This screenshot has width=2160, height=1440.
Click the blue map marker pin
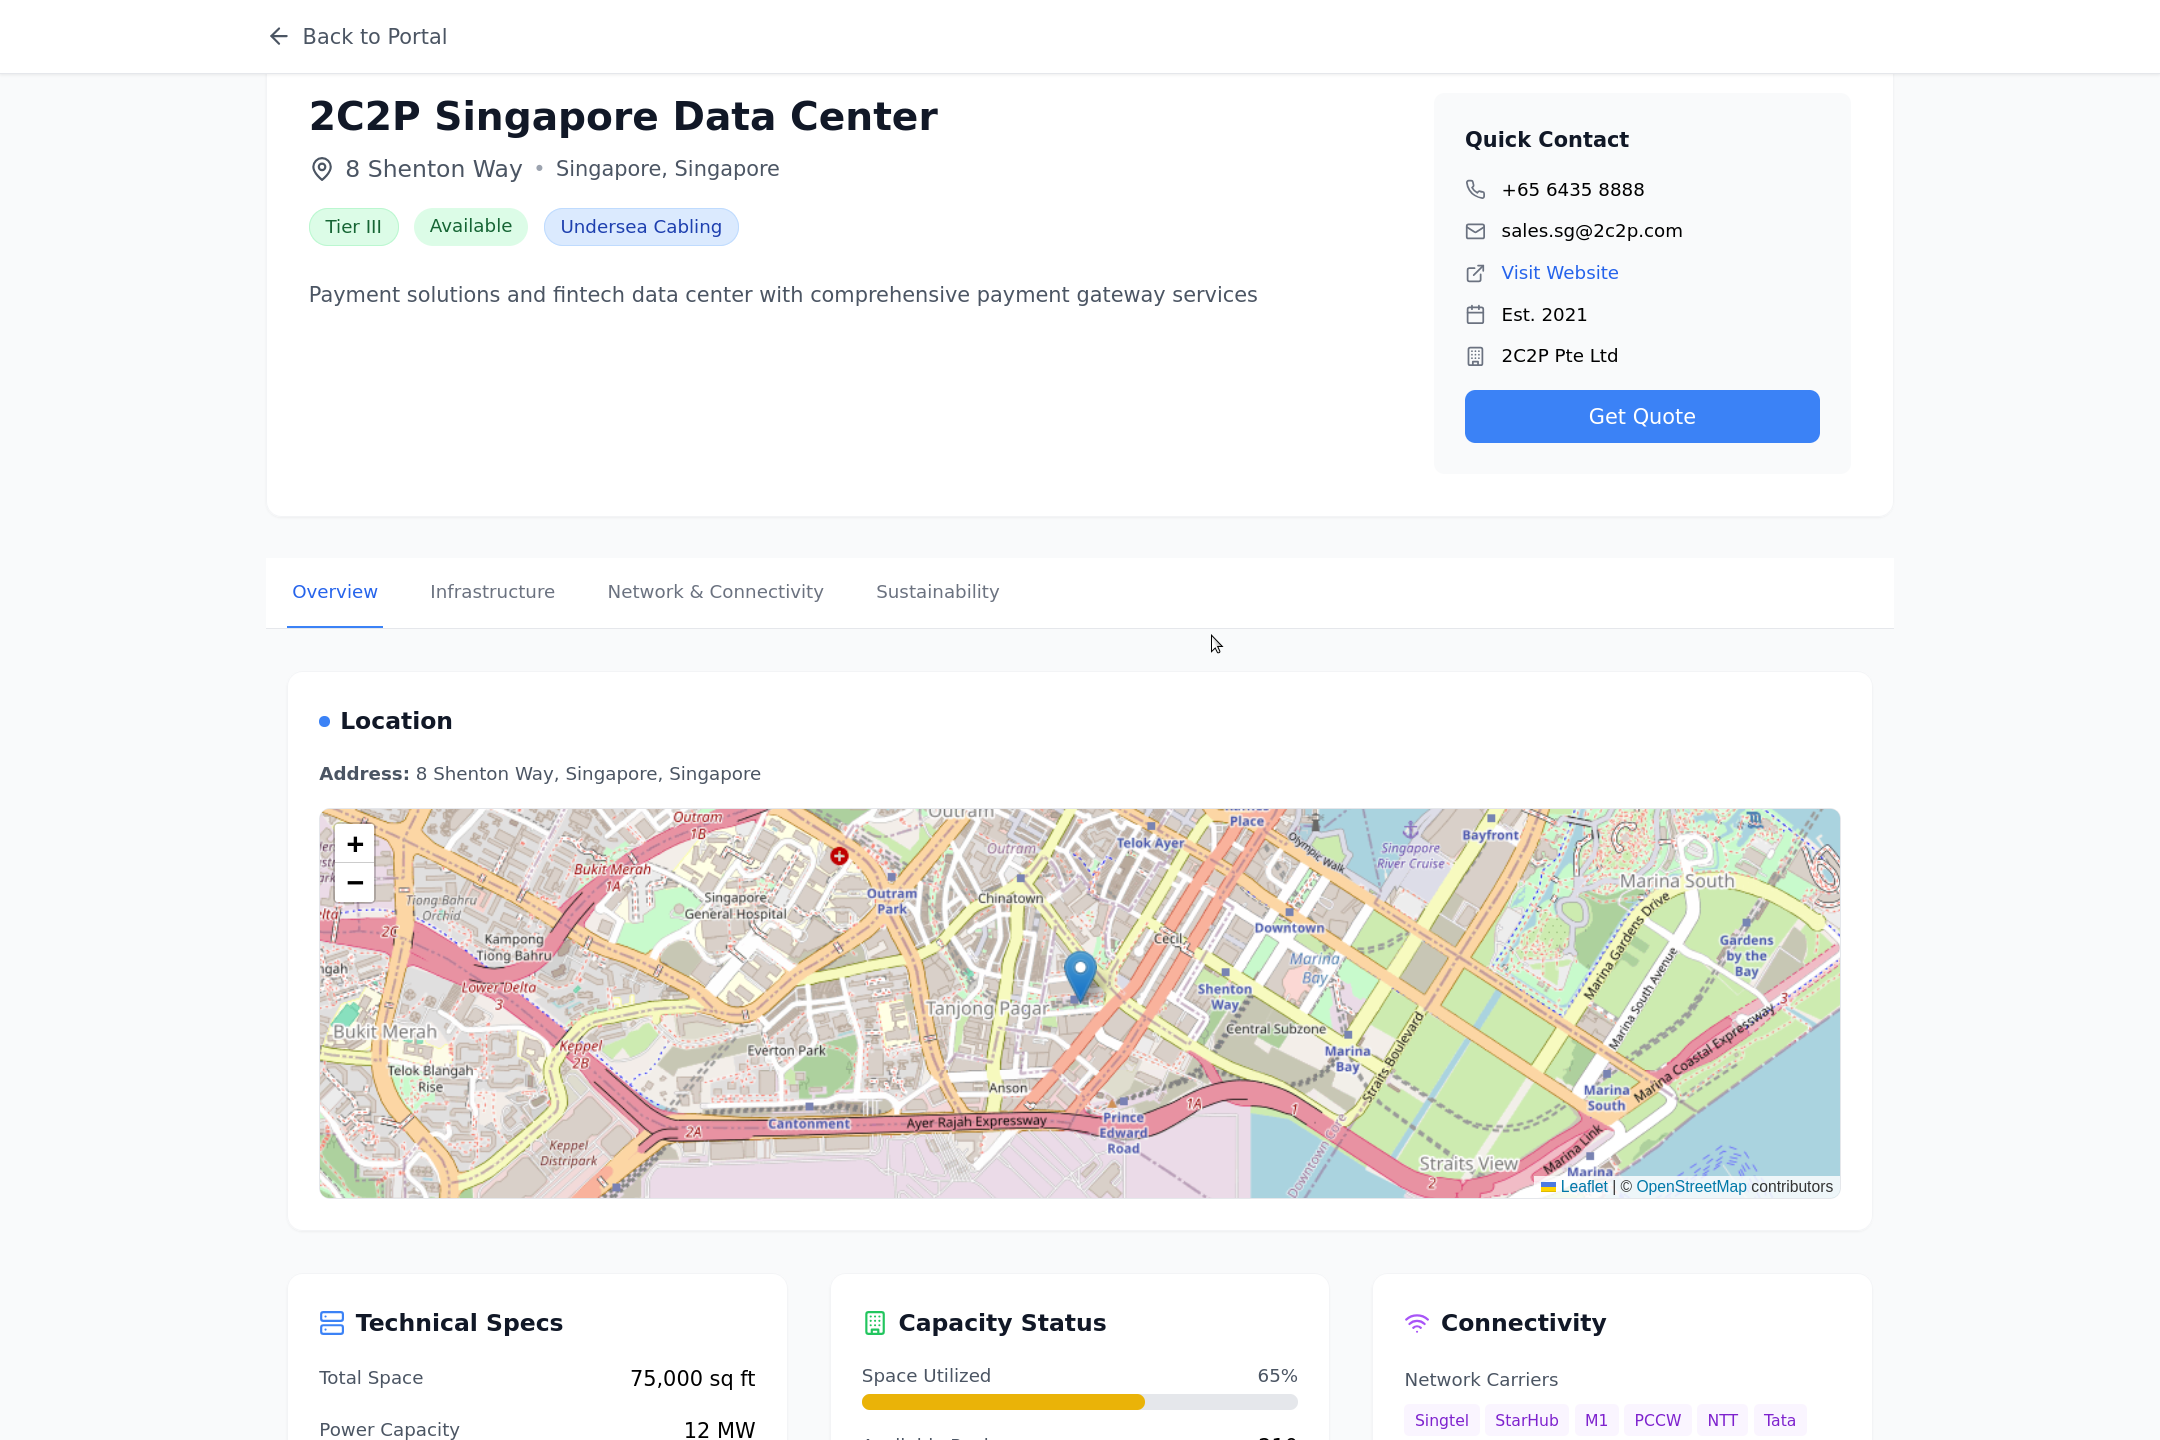pyautogui.click(x=1080, y=973)
